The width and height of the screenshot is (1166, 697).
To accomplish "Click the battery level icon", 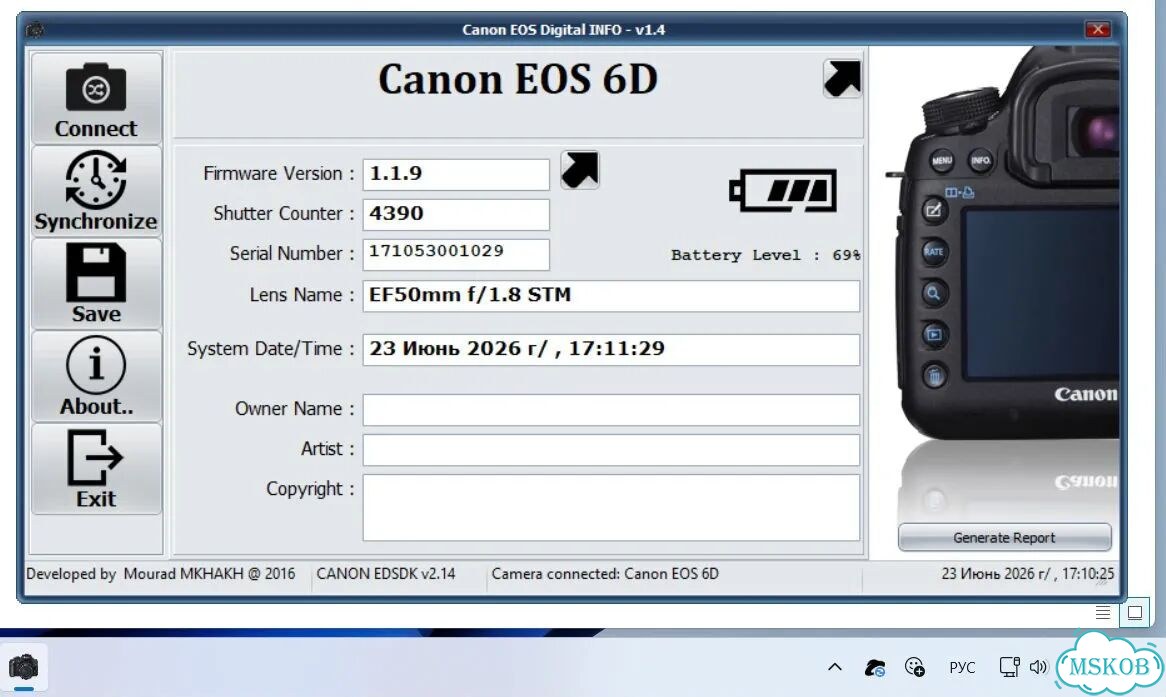I will [x=783, y=190].
